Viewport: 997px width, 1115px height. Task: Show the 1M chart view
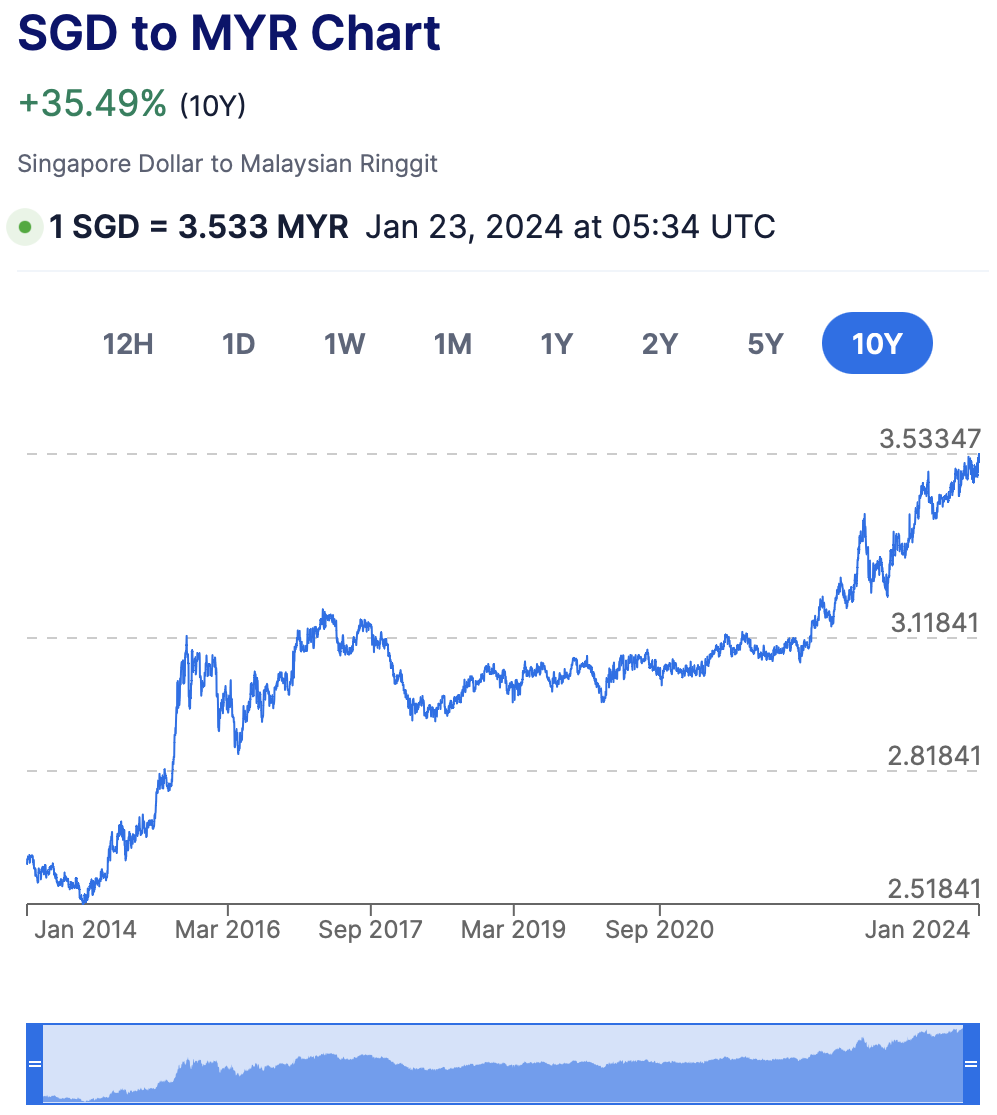[x=452, y=344]
